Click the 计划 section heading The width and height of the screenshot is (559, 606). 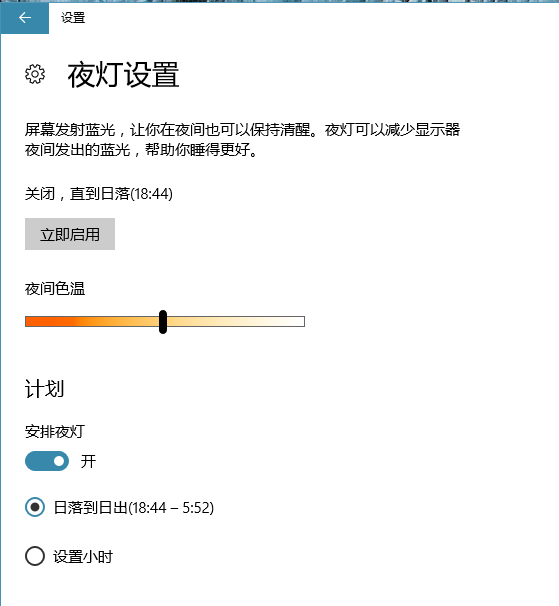44,388
